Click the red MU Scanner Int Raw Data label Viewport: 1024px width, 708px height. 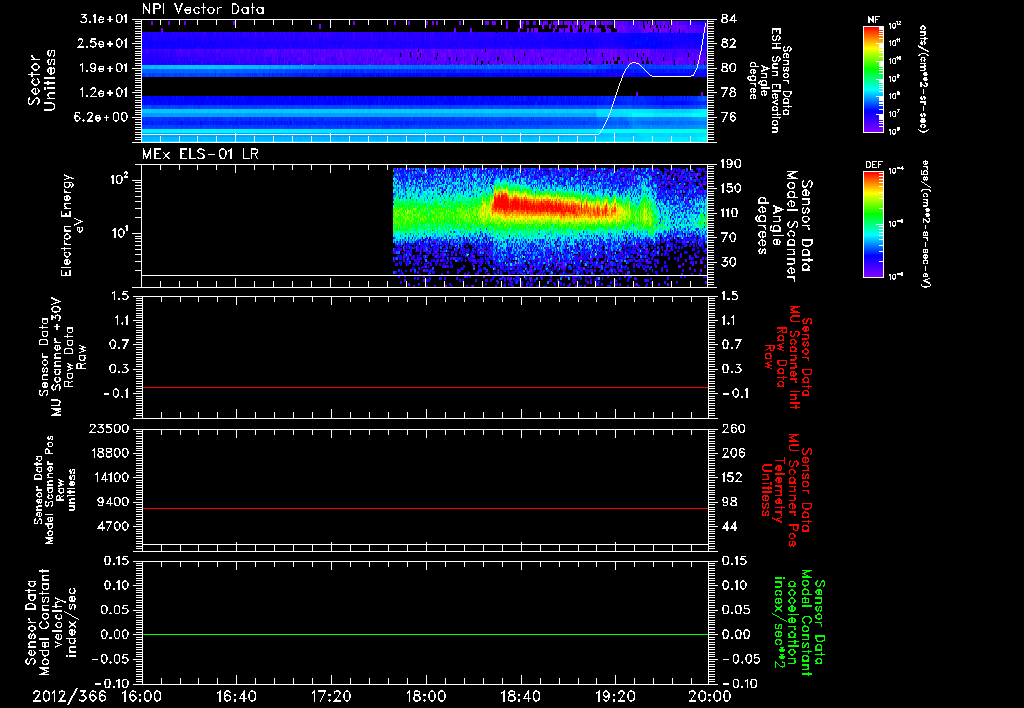[x=786, y=356]
